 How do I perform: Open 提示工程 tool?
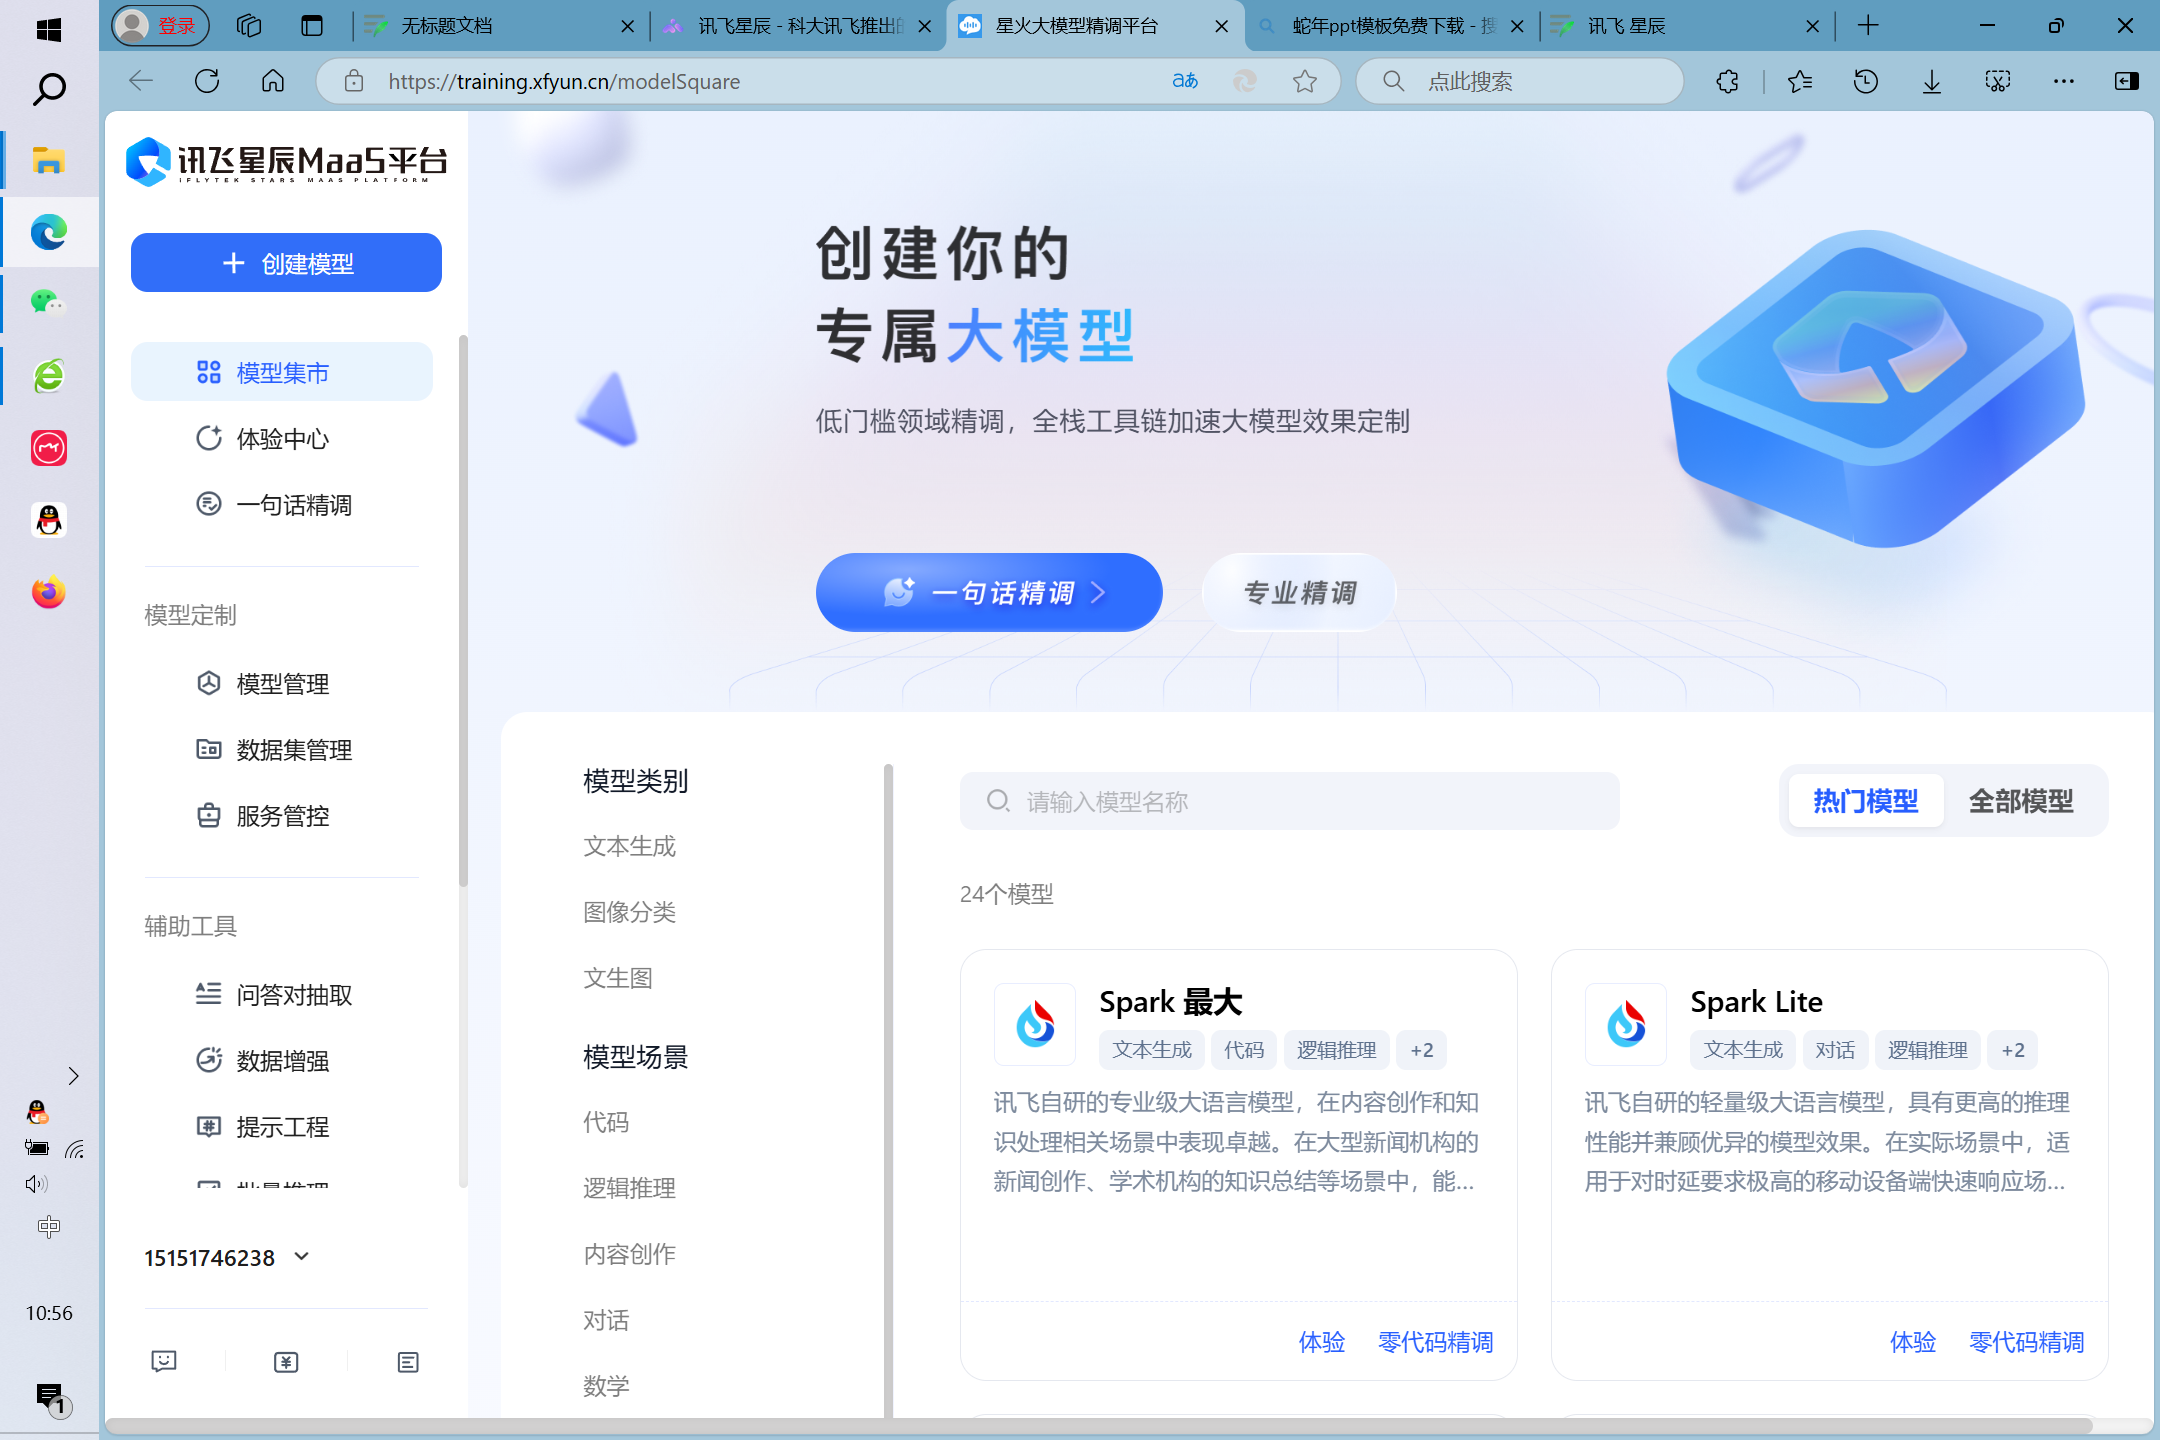[282, 1126]
